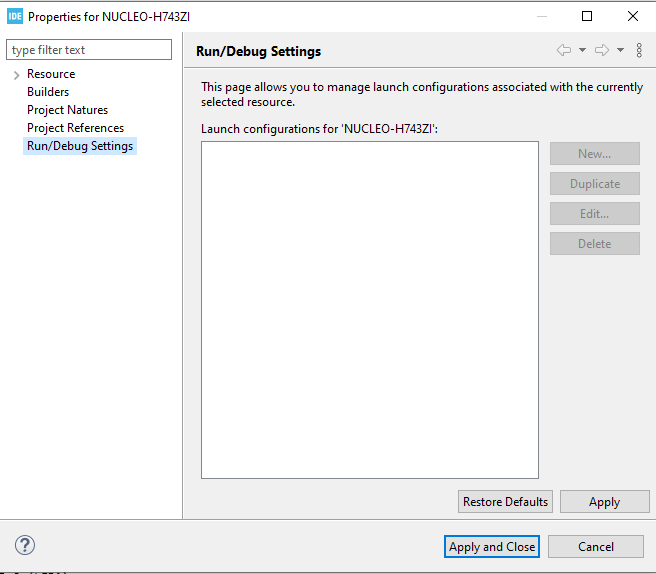Click the Delete button
Screen dimensions: 656x574
point(594,243)
